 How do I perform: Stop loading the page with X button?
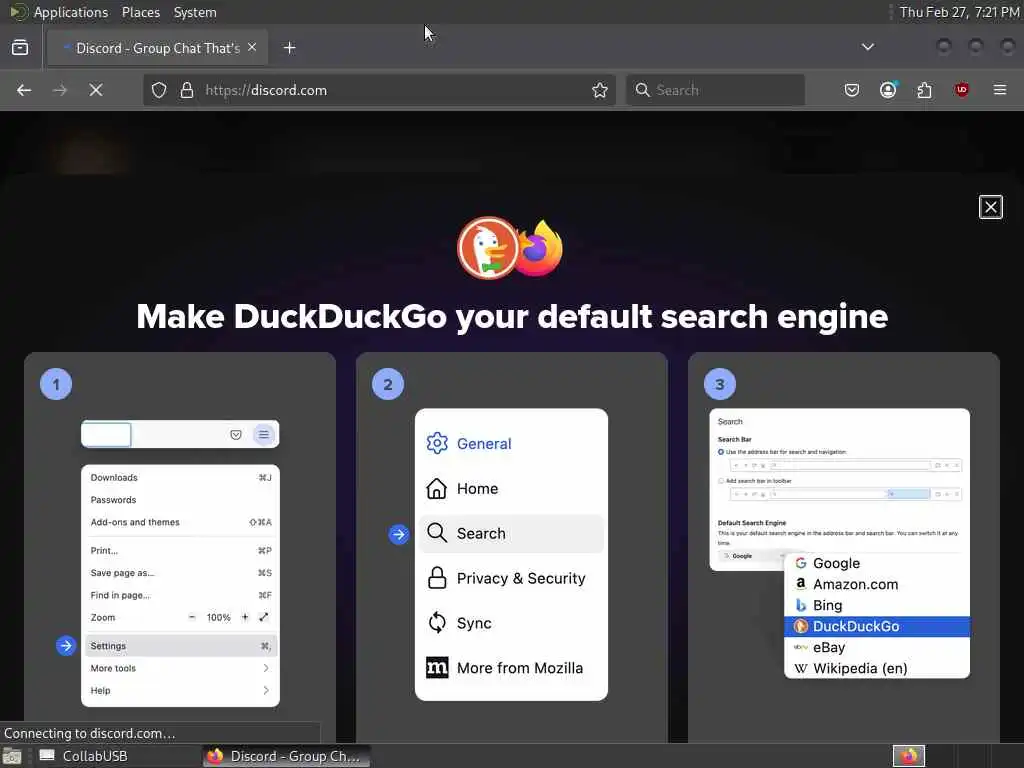pos(96,90)
